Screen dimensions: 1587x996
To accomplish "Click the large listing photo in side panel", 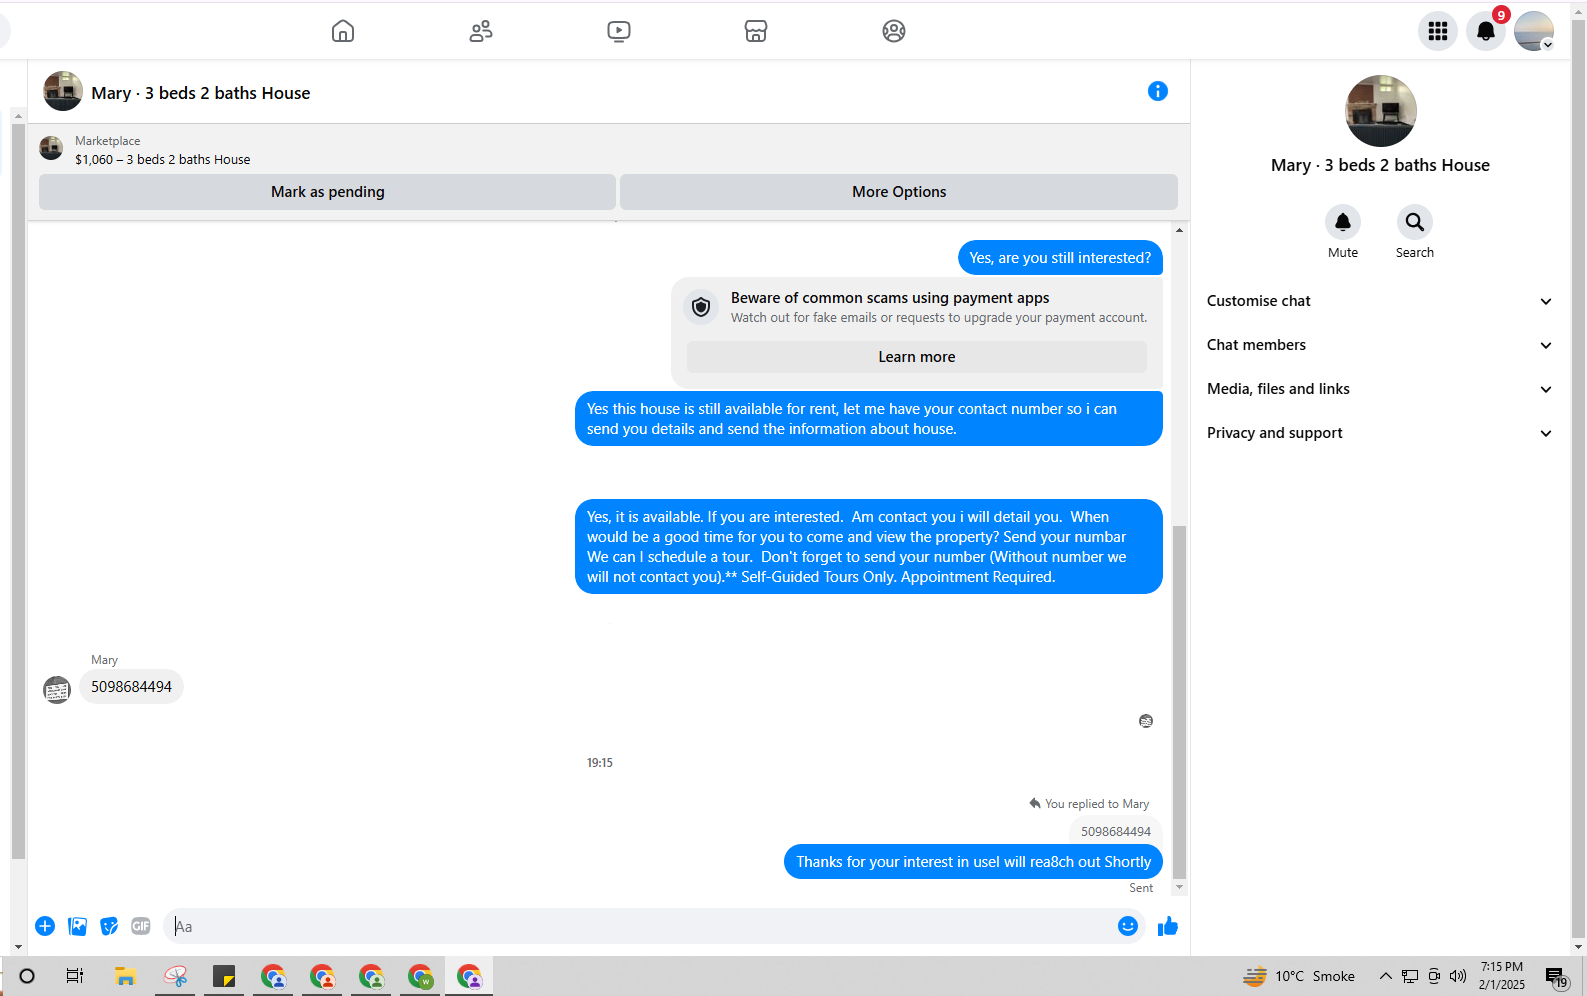I will (1380, 111).
